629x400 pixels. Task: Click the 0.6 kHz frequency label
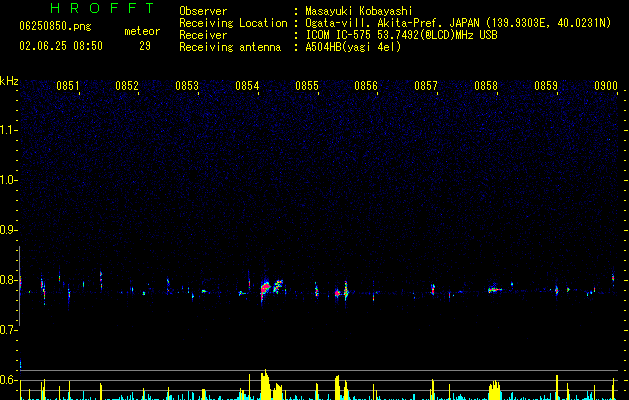pos(8,380)
